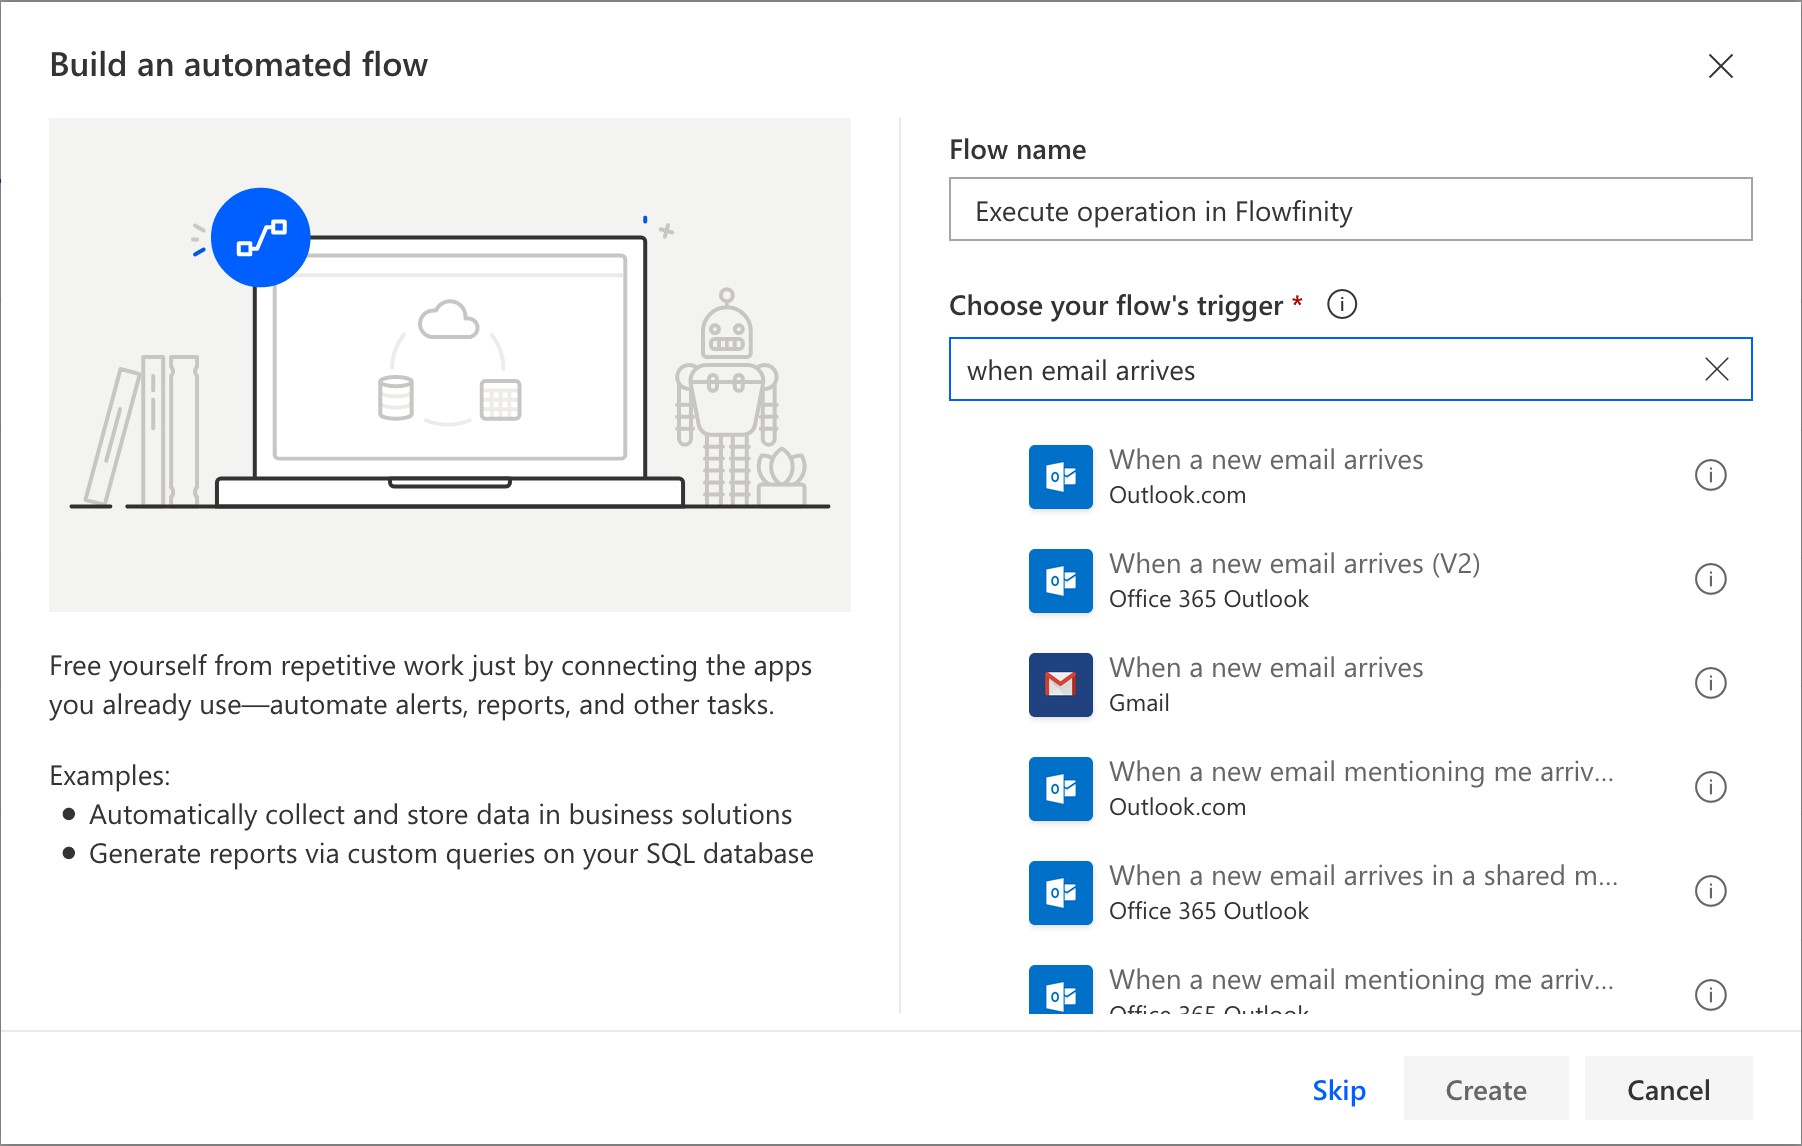Open info for shared mailbox email trigger
The width and height of the screenshot is (1802, 1146).
pos(1710,891)
